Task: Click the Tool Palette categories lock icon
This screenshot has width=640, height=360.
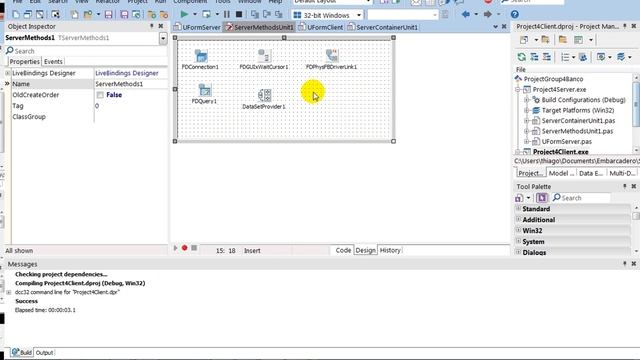Action: coord(519,198)
